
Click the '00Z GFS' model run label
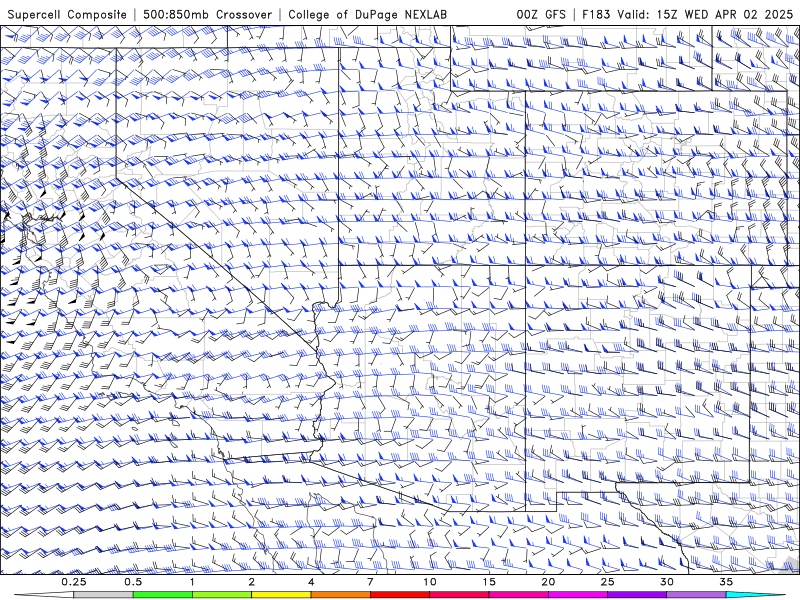click(541, 14)
